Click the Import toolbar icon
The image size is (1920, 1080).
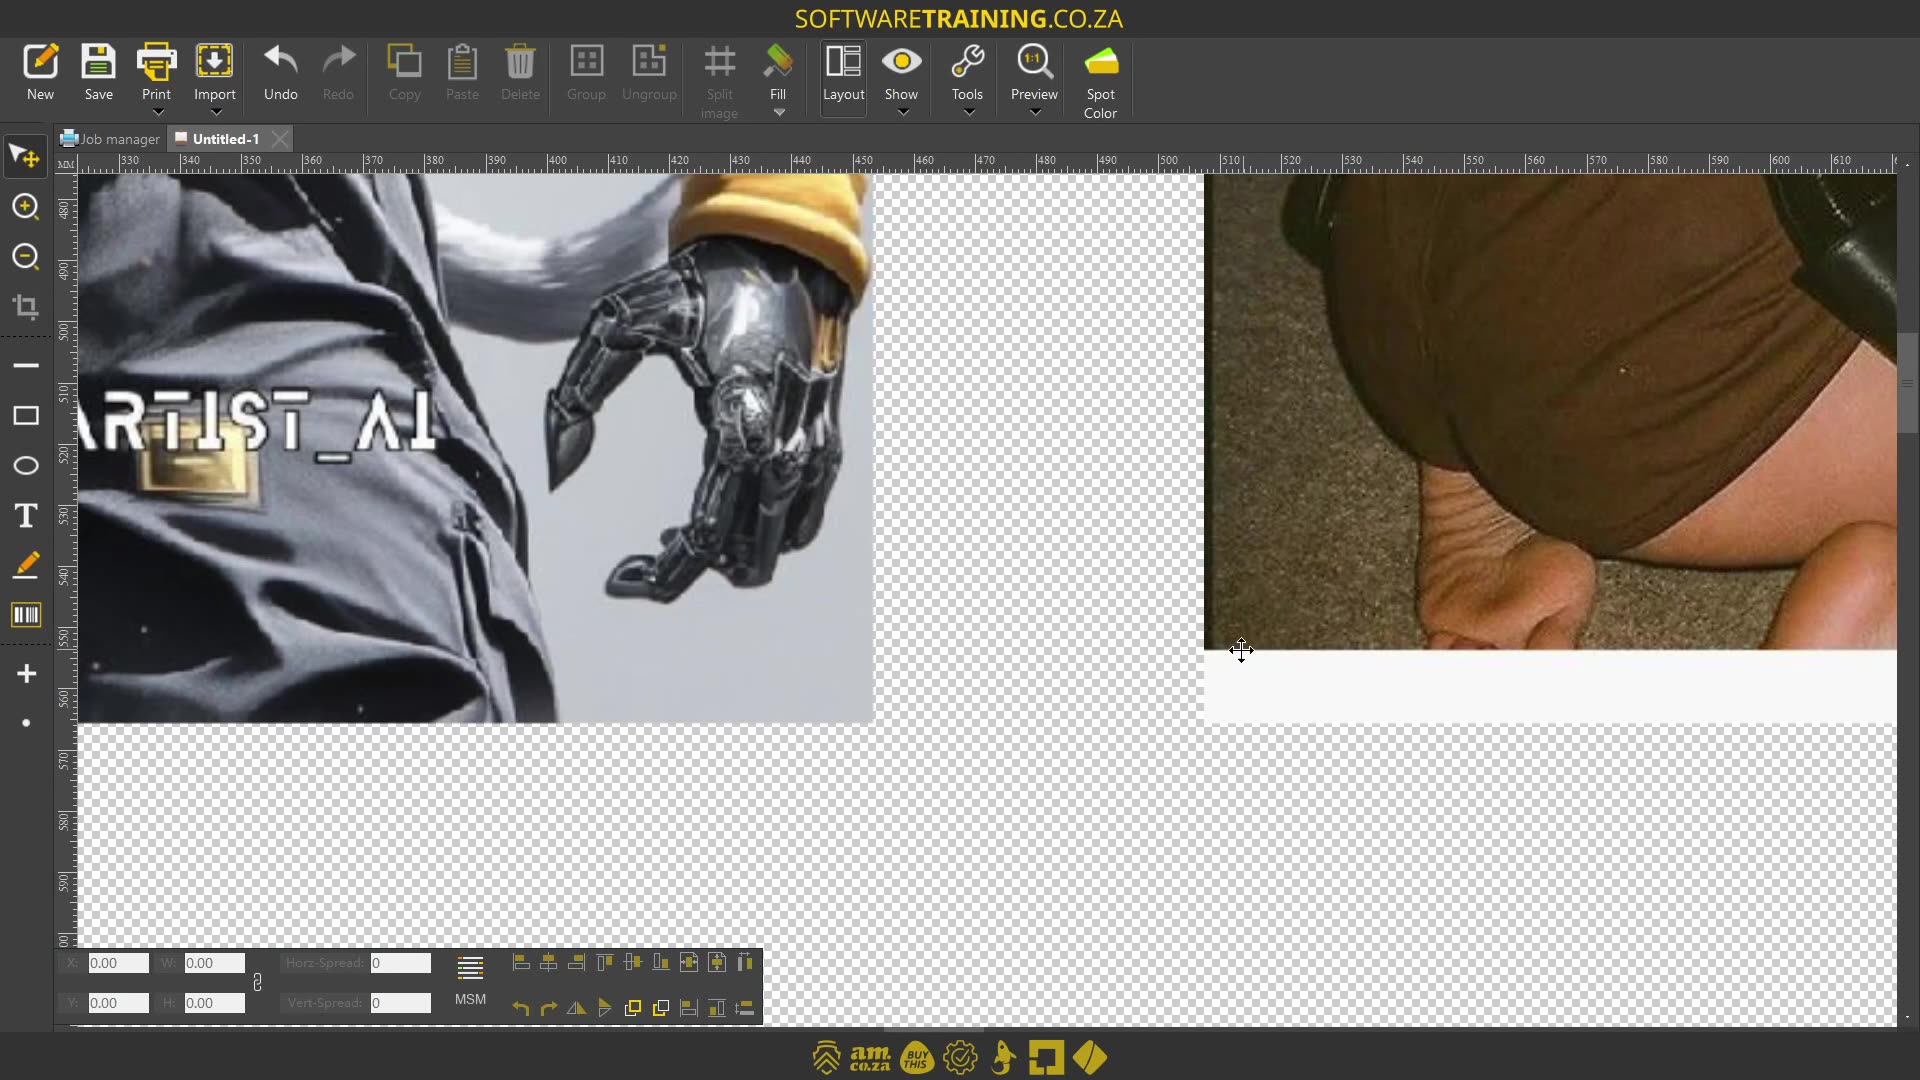(x=214, y=62)
